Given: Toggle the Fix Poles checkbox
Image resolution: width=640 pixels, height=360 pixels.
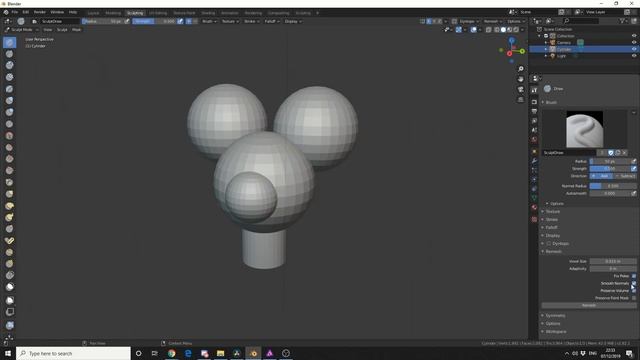Looking at the screenshot, I should pos(633,276).
